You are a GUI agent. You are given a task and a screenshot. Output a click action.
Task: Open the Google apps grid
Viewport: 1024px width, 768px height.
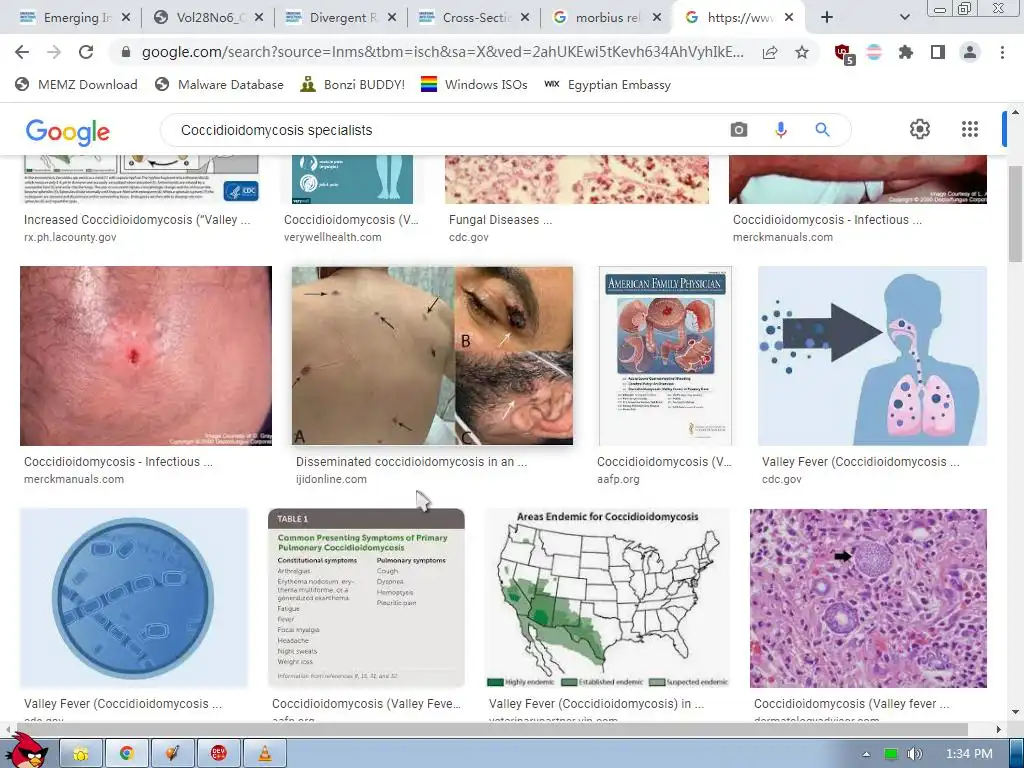(x=970, y=129)
